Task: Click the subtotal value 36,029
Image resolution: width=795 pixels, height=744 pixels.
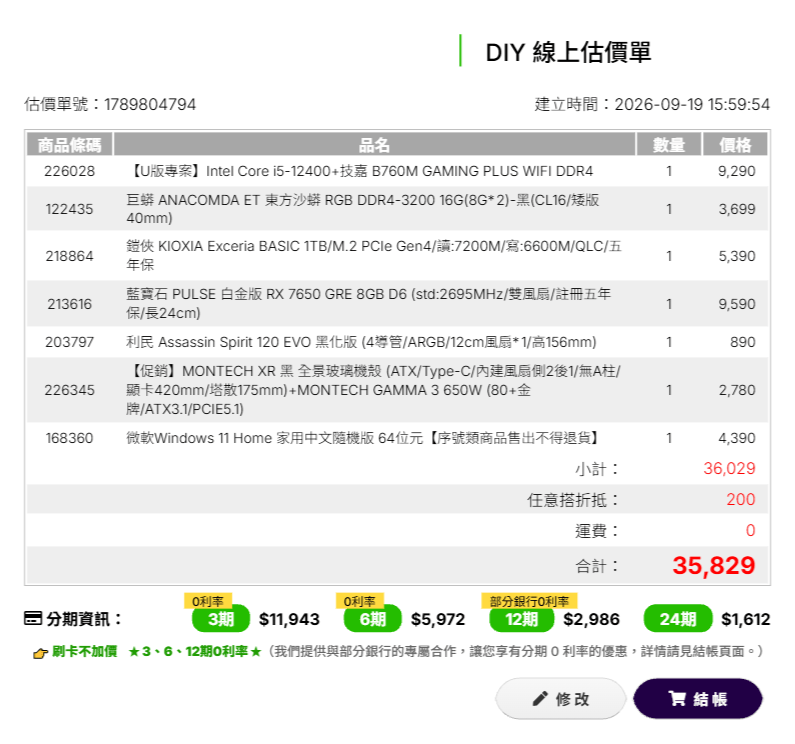Action: tap(729, 468)
